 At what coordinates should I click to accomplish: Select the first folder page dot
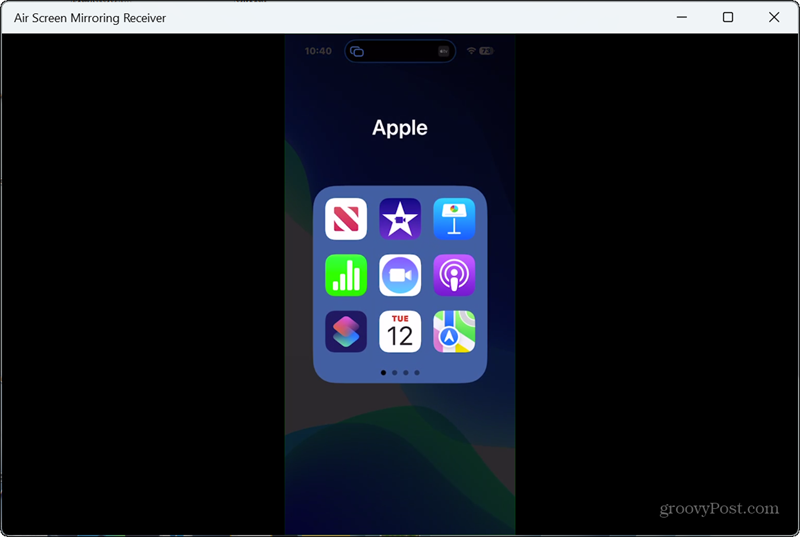point(383,373)
